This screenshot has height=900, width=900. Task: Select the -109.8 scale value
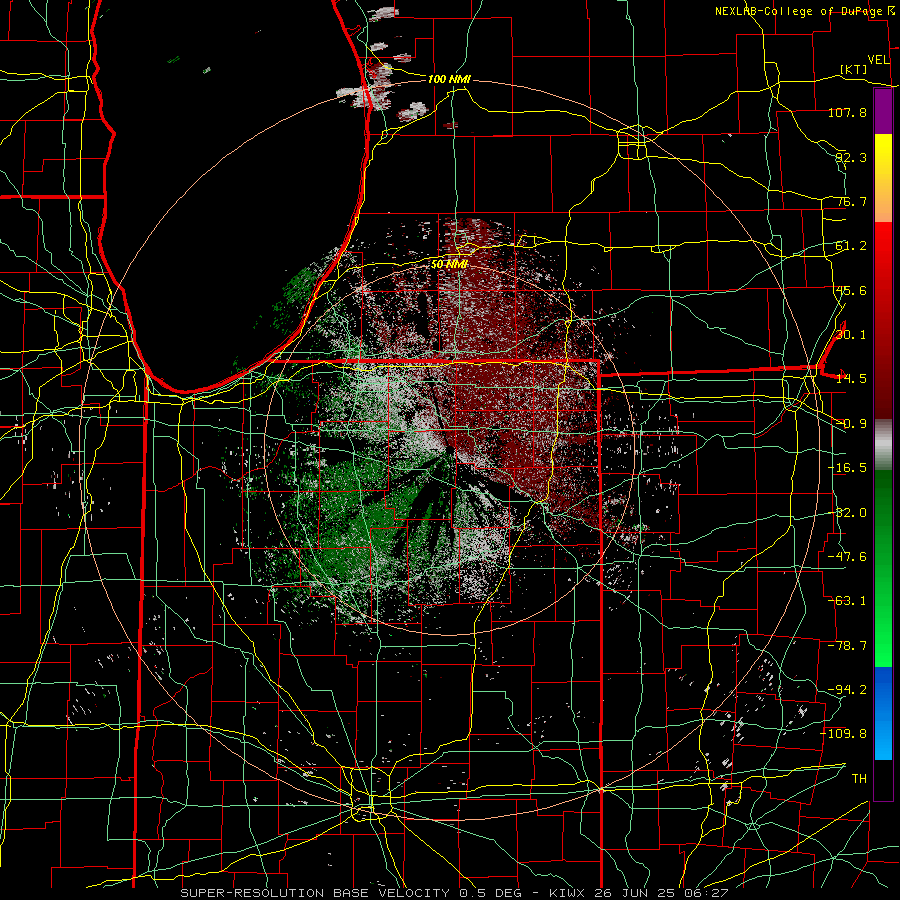point(844,734)
